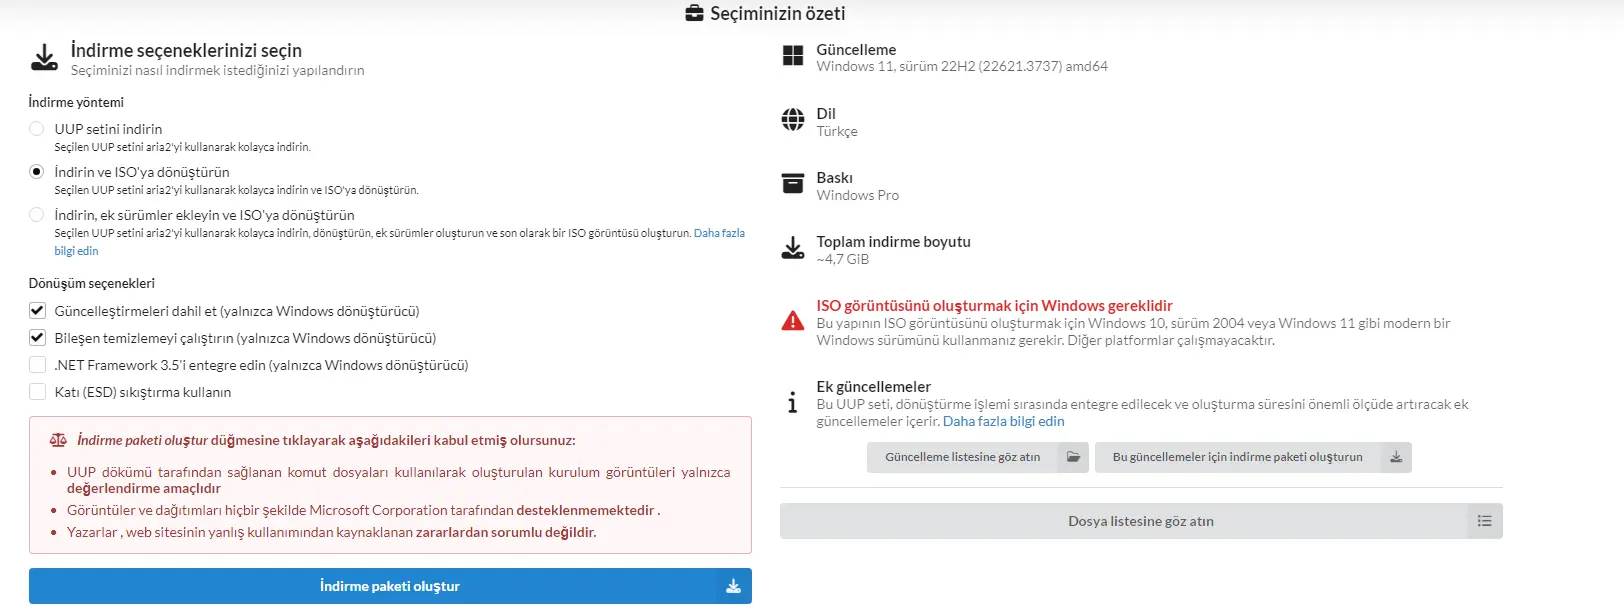Viewport: 1624px width, 613px height.
Task: Click the folder icon on Güncelleme listesine göz atın
Action: coord(1073,457)
